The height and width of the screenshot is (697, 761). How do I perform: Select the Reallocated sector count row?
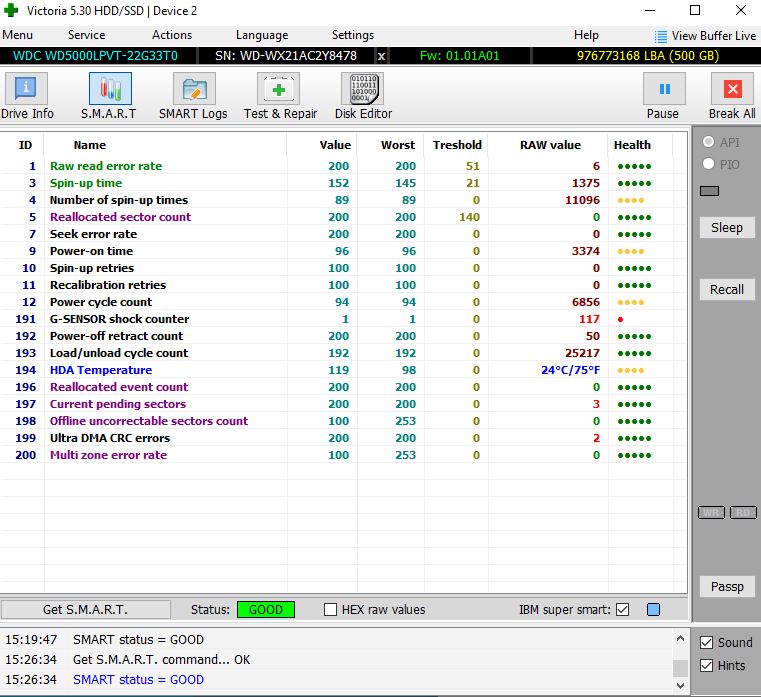point(344,217)
